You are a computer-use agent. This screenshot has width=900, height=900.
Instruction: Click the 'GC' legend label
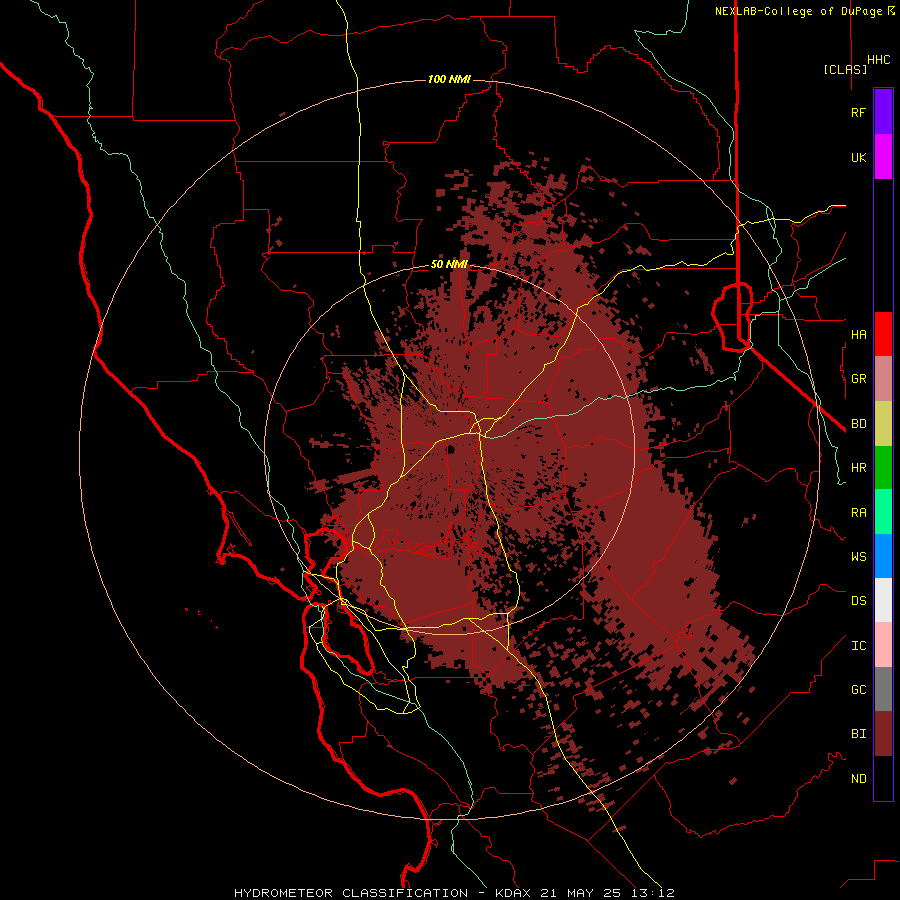point(859,690)
